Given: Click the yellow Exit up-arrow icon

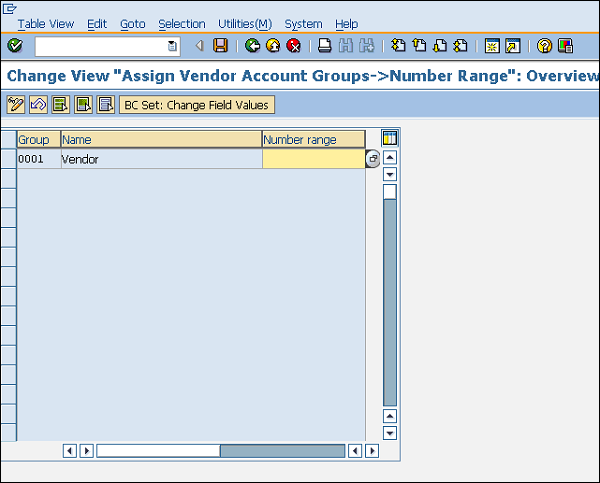Looking at the screenshot, I should [273, 46].
